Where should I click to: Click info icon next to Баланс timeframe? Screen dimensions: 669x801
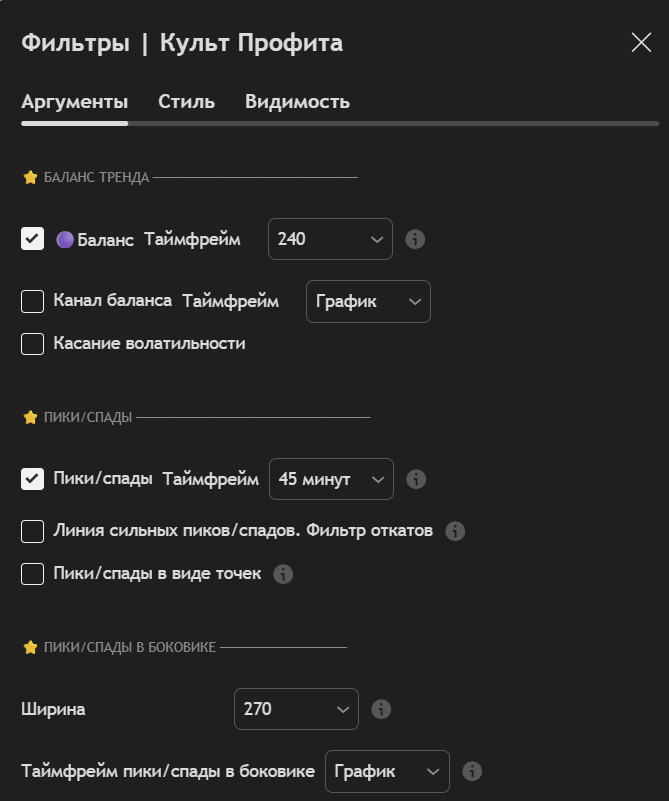tap(415, 240)
